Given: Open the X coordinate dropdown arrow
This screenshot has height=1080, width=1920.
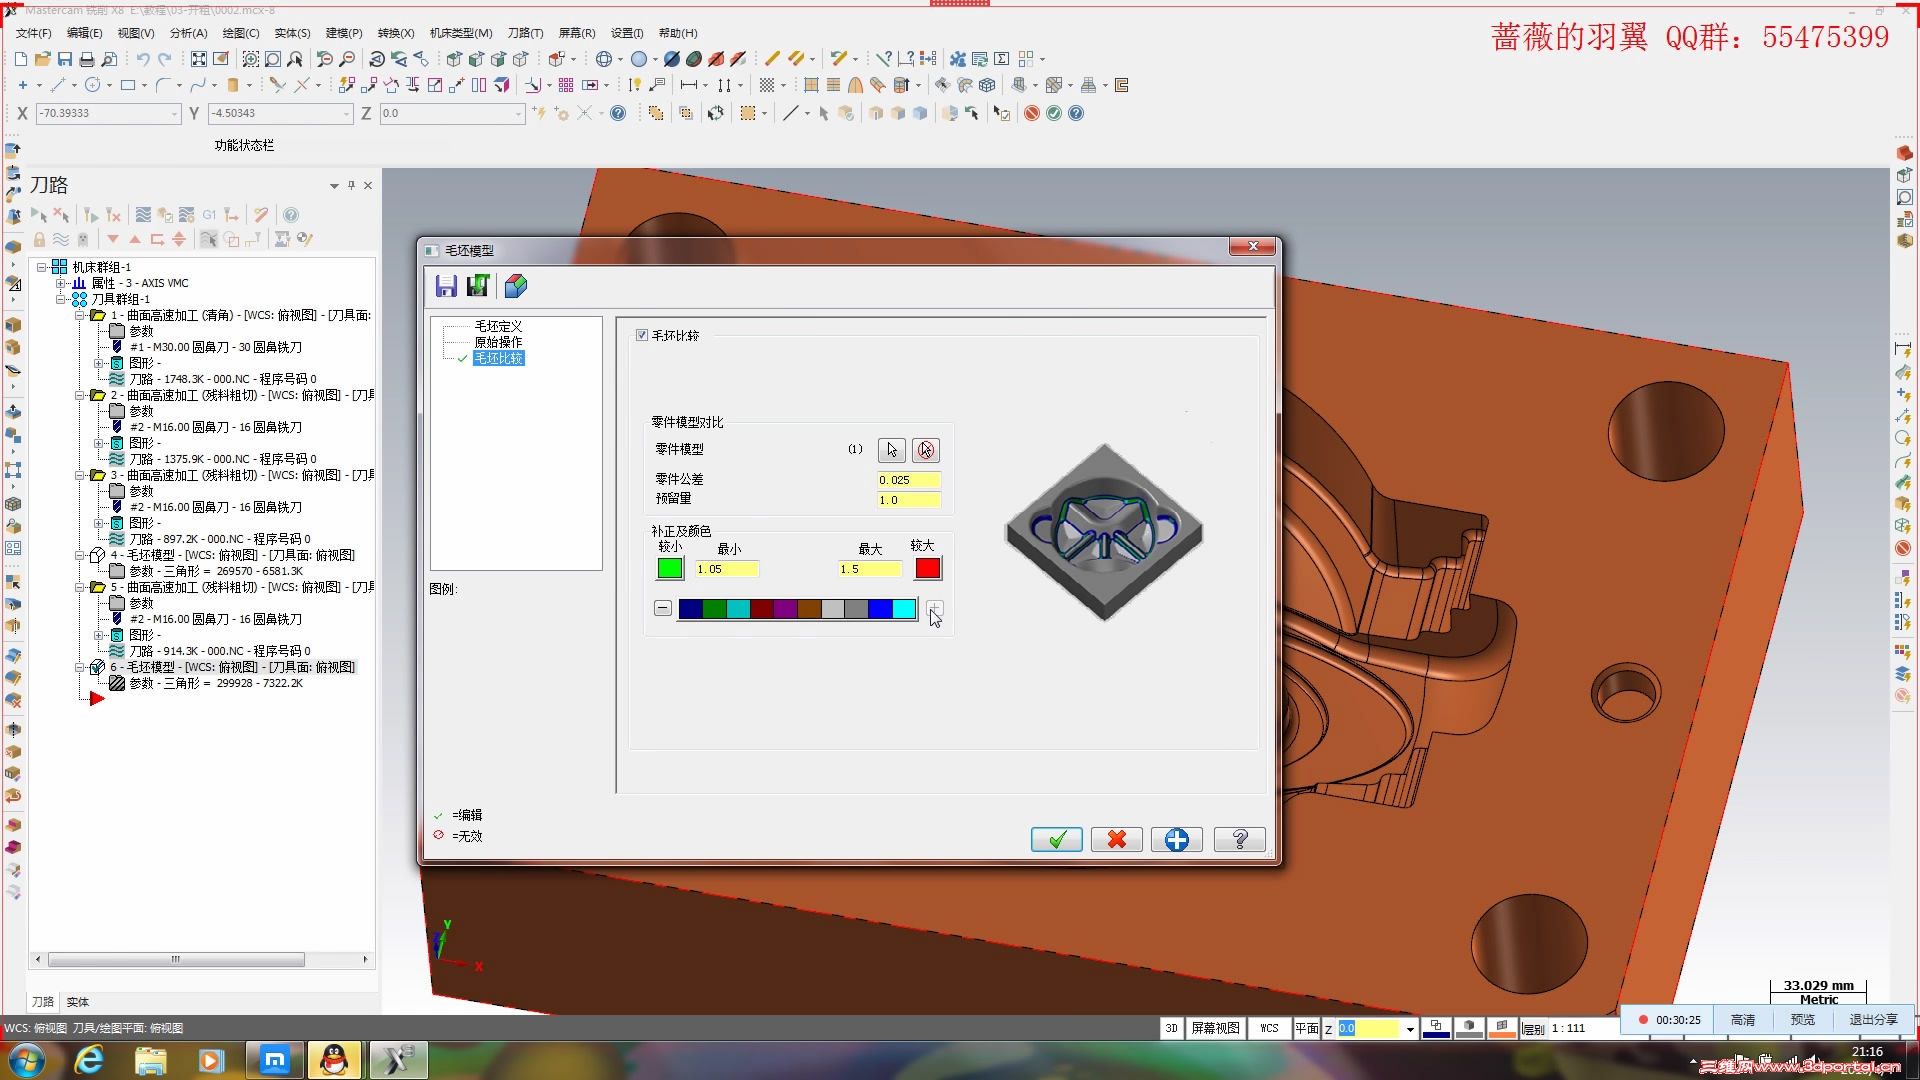Looking at the screenshot, I should coord(174,114).
